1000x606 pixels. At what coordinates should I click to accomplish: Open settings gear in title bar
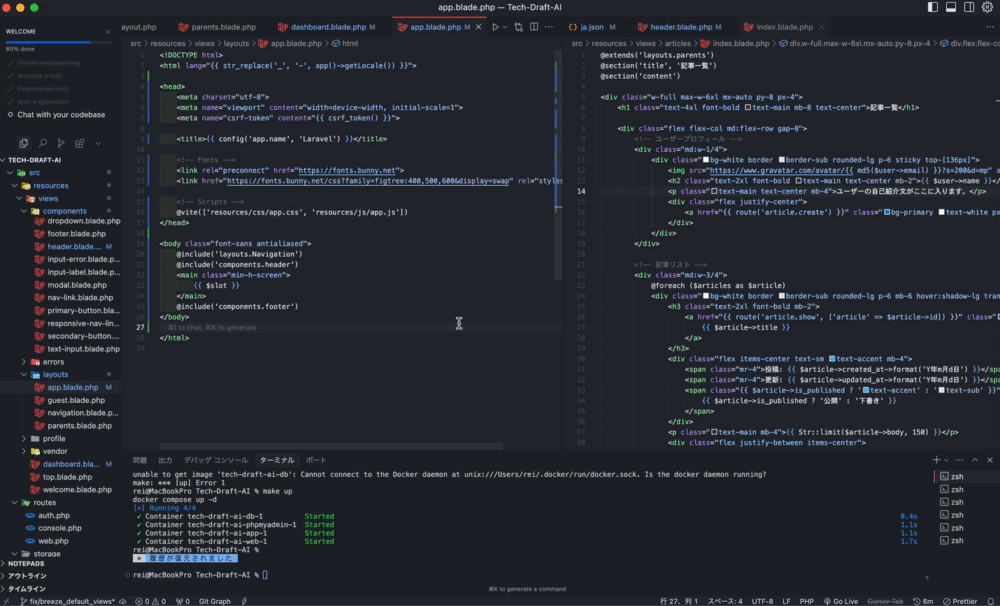tap(987, 7)
